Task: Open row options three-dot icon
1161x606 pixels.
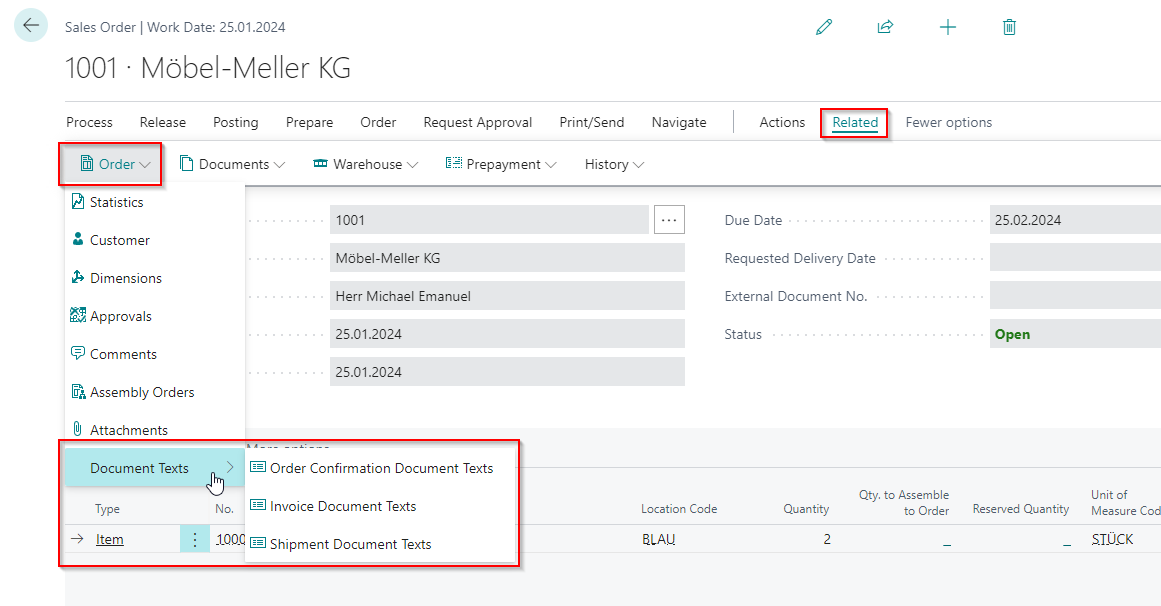Action: pos(194,539)
